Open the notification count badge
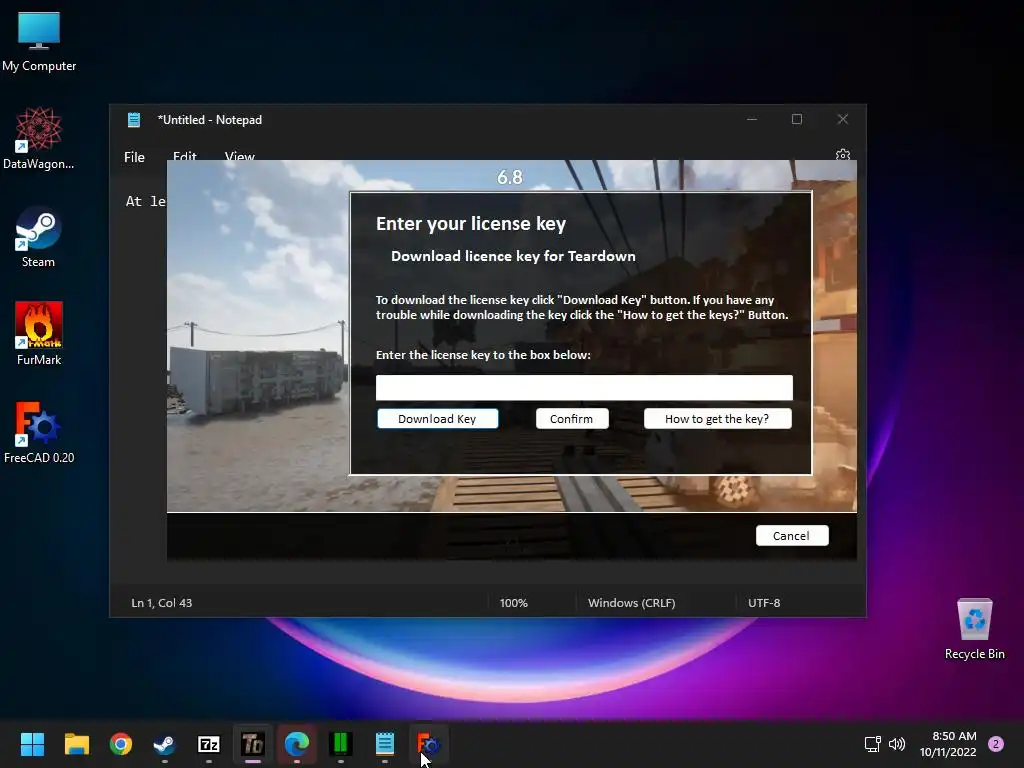1024x768 pixels. tap(996, 744)
